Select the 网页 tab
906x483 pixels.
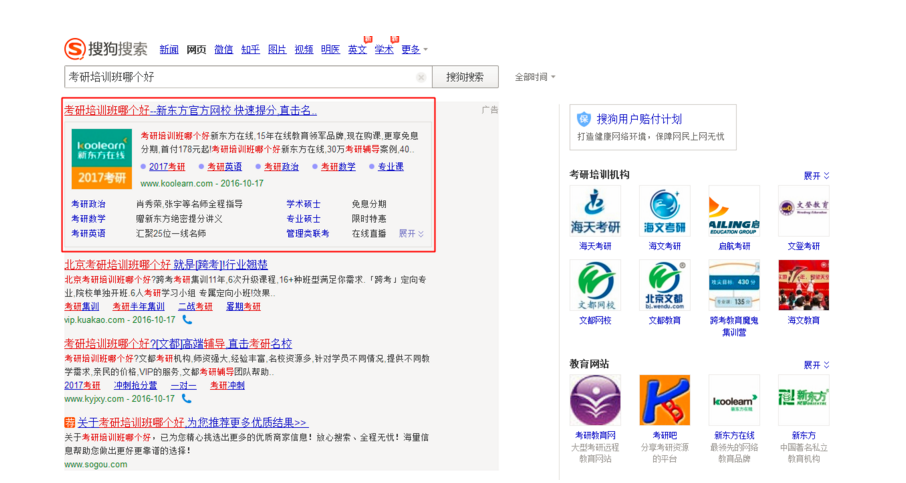pyautogui.click(x=196, y=50)
